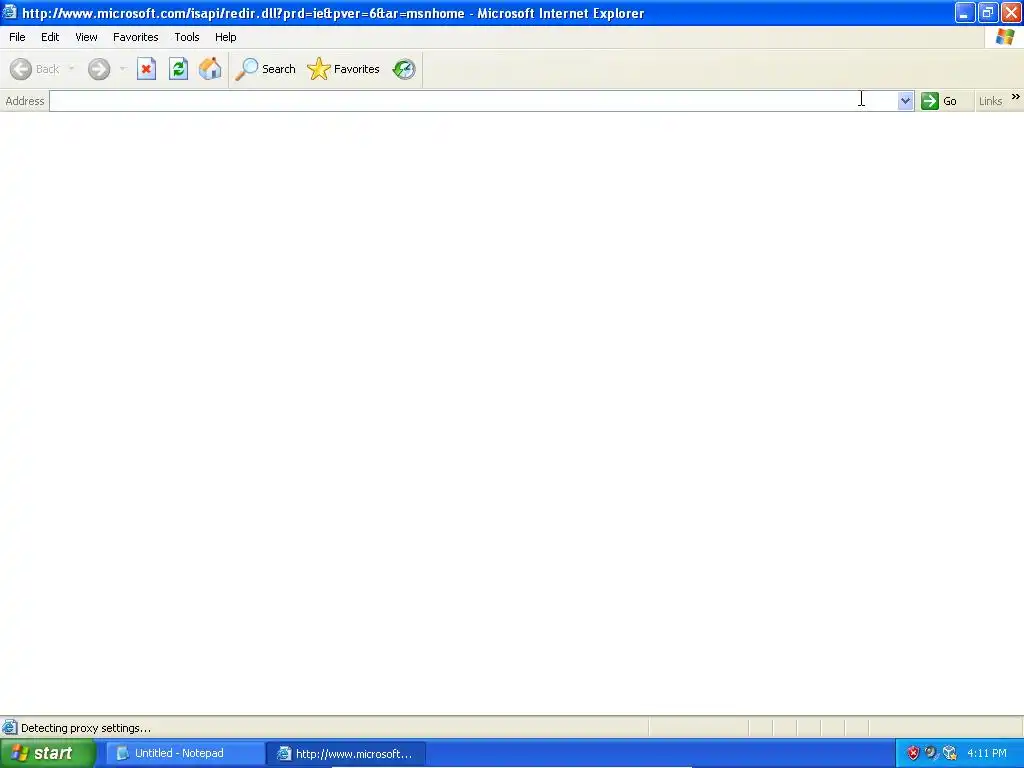Close the Internet Explorer window

[x=1011, y=13]
